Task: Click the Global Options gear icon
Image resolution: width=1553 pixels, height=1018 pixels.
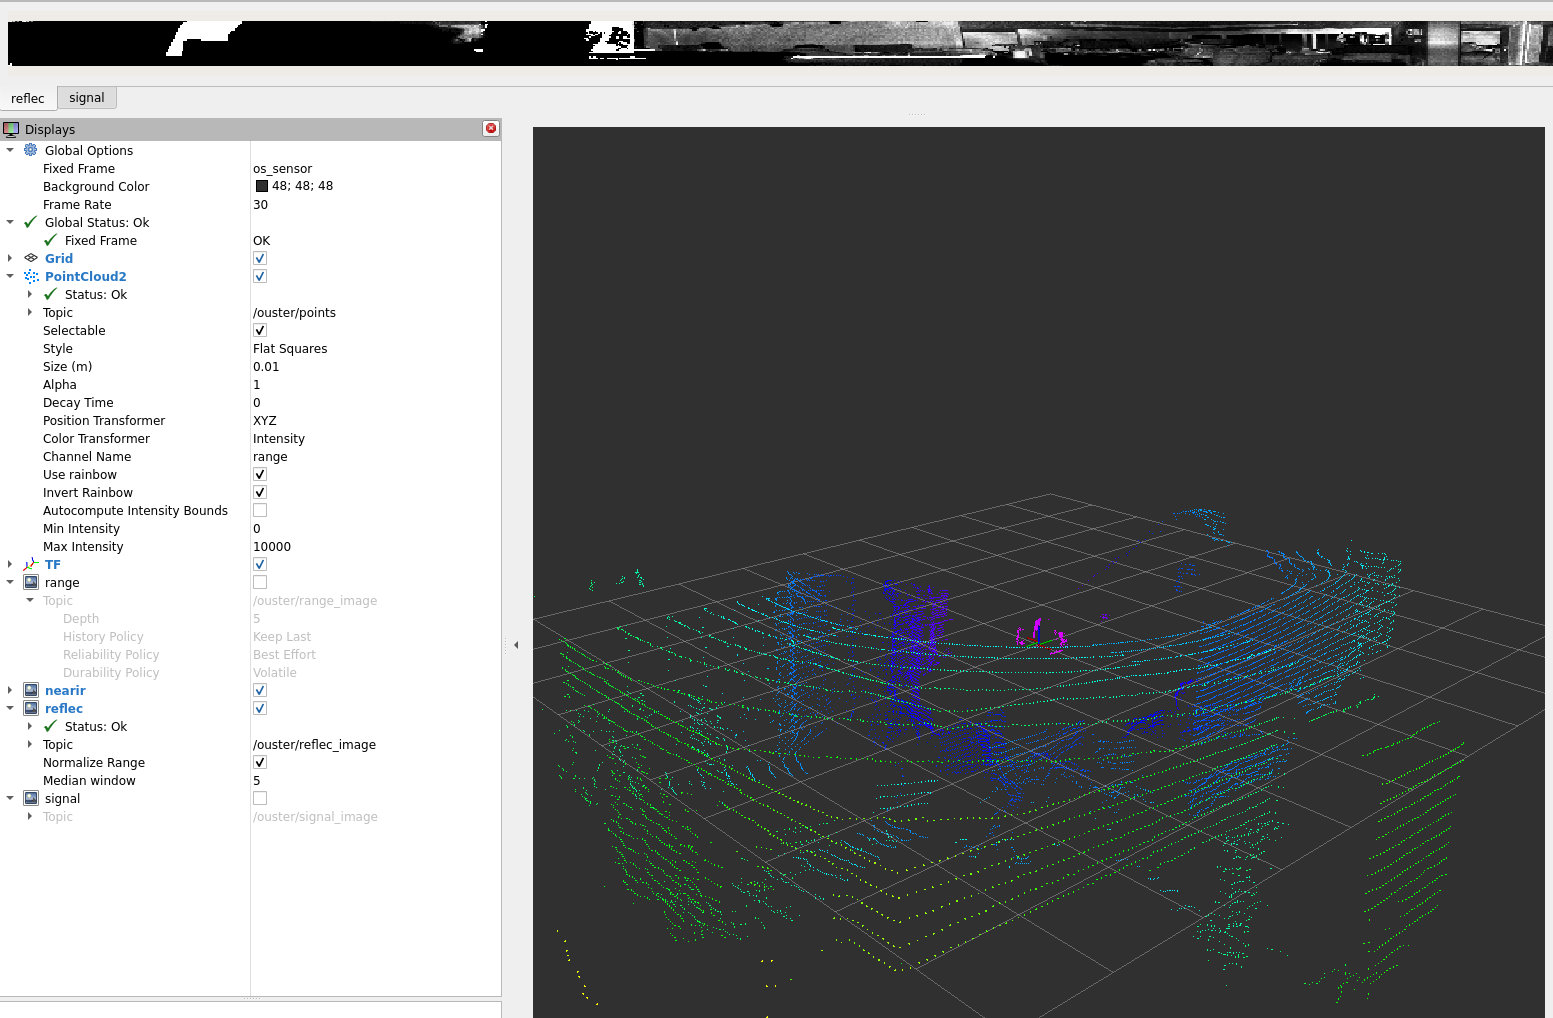Action: [31, 150]
